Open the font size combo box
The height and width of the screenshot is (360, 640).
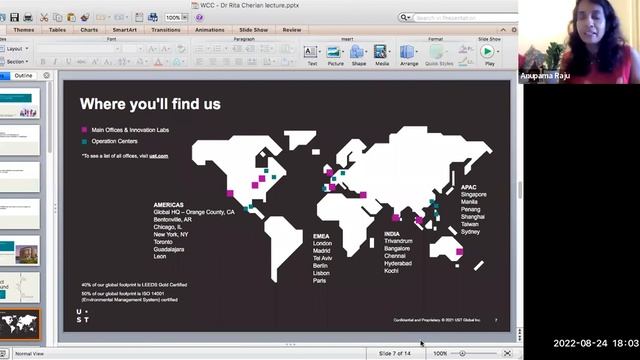pyautogui.click(x=133, y=49)
